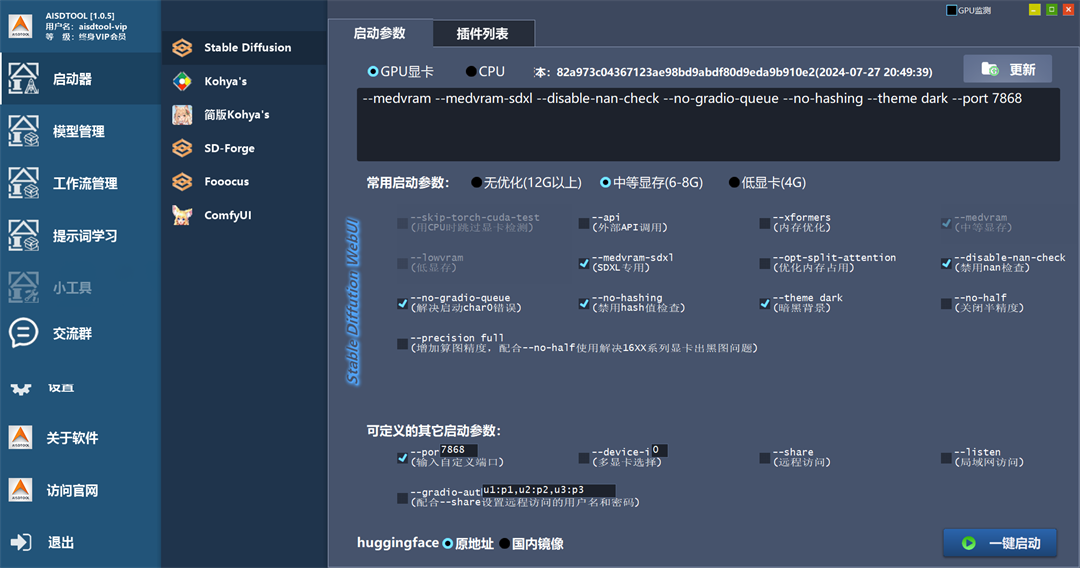Screen dimensions: 1080x568
Task: Enable the --device-id checkbox
Action: (x=584, y=458)
